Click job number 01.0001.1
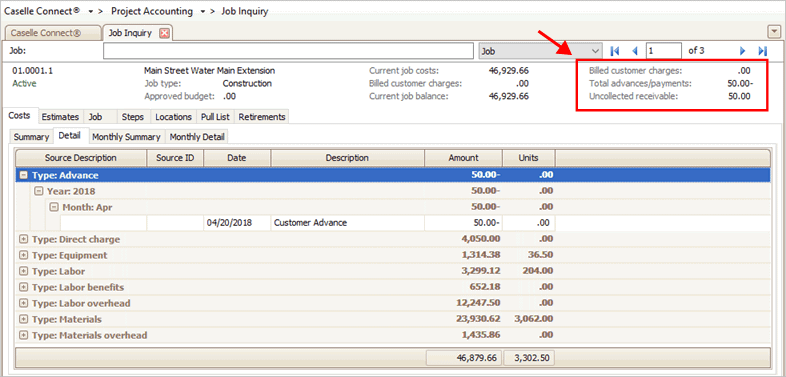Viewport: 786px width, 377px height. click(32, 71)
